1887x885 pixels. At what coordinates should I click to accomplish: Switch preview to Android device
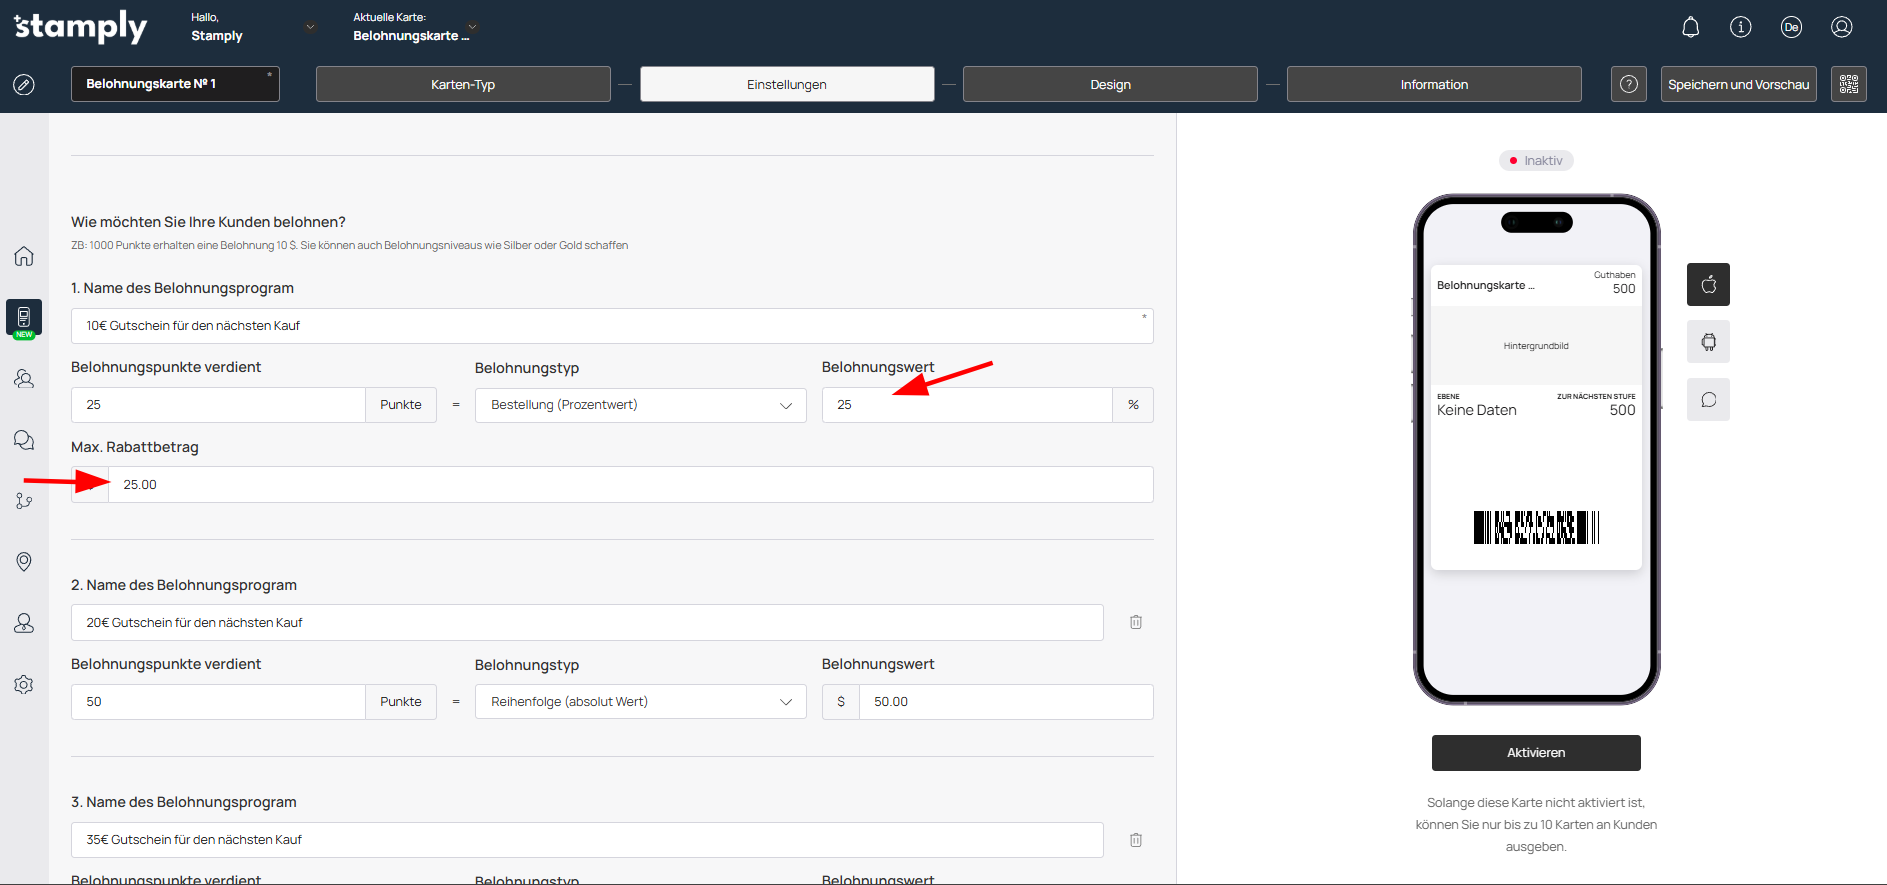1708,342
